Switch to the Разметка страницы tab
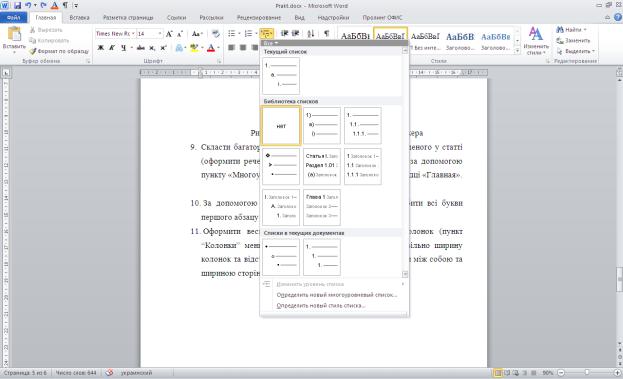 128,17
